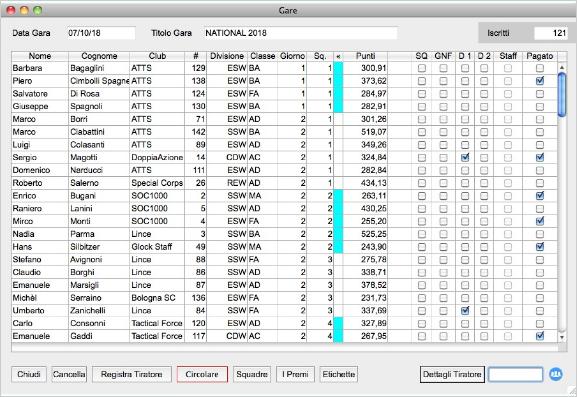Click the blue people icon at bottom right
The height and width of the screenshot is (397, 577).
556,374
